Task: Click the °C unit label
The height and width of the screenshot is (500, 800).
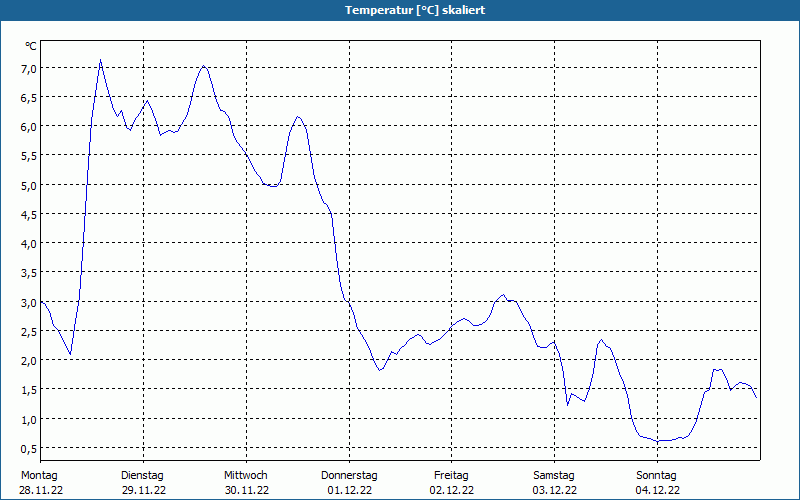Action: click(x=31, y=46)
